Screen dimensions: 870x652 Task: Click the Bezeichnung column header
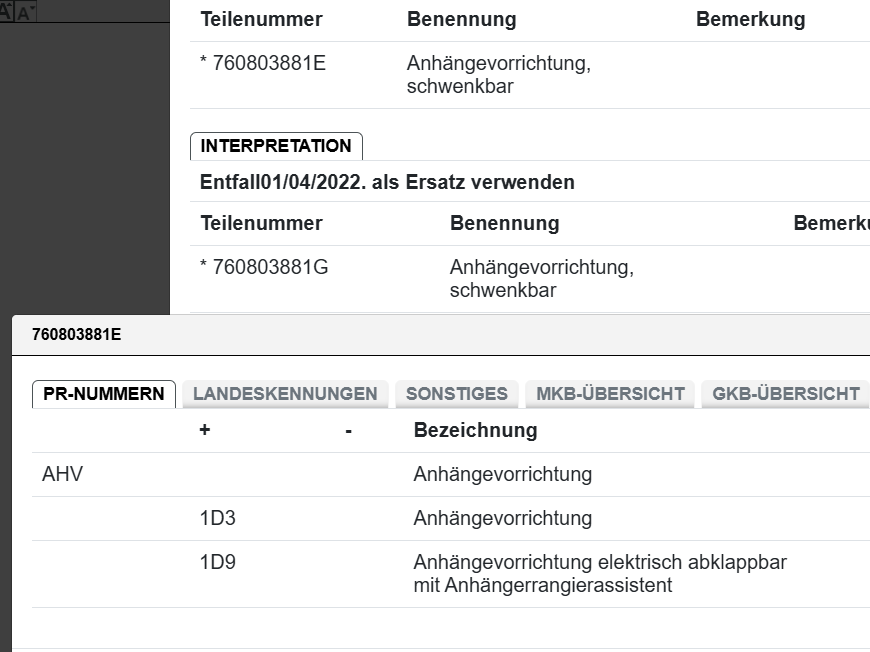475,431
